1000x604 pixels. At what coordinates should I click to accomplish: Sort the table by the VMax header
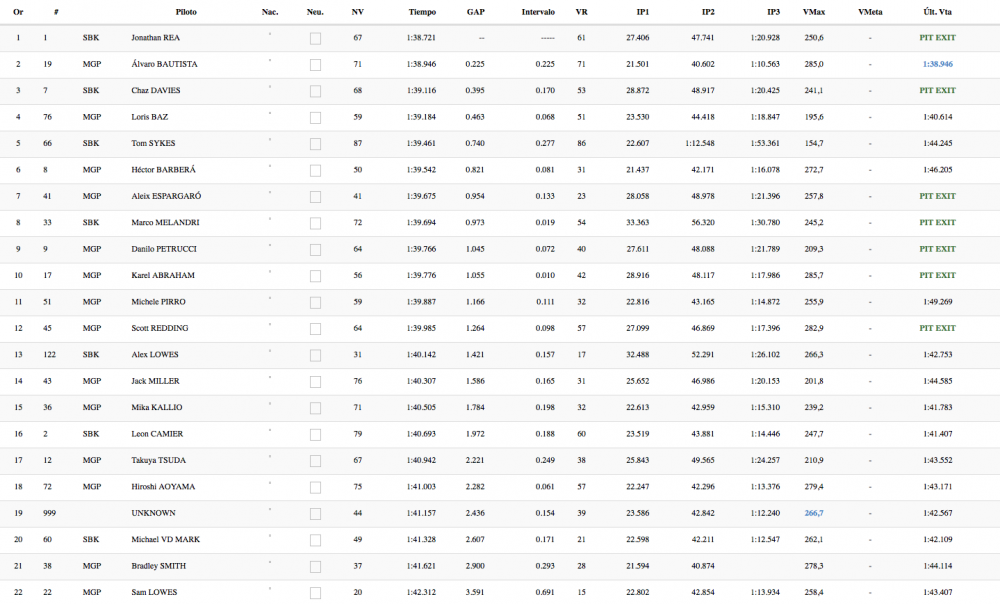[813, 12]
